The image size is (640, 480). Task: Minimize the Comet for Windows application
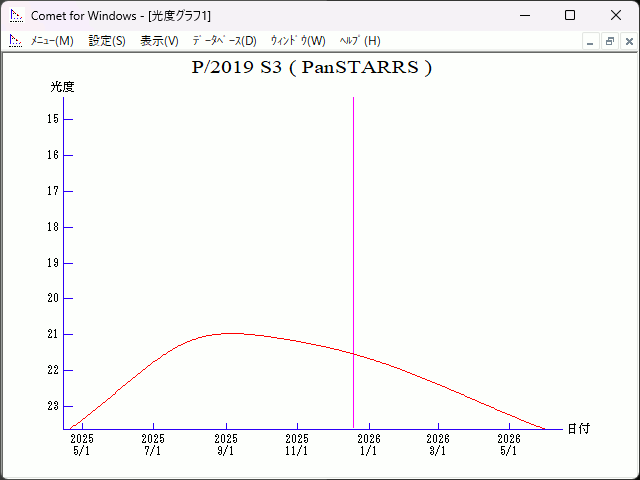coord(523,16)
